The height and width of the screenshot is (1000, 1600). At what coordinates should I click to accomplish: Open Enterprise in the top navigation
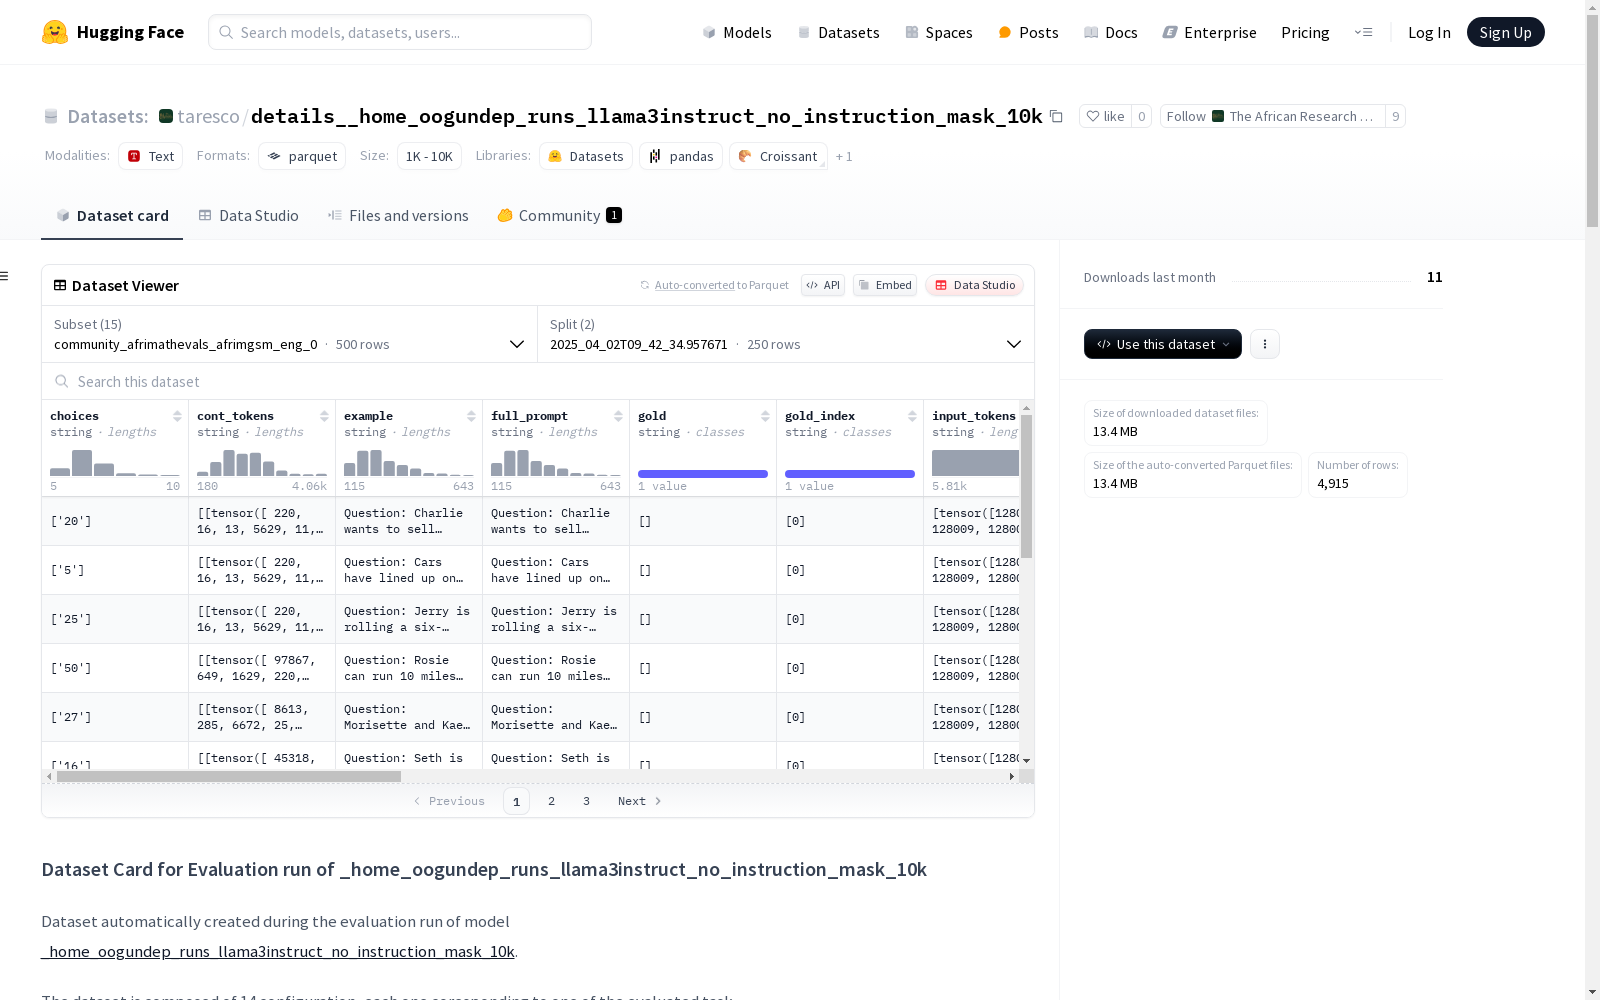(x=1210, y=32)
